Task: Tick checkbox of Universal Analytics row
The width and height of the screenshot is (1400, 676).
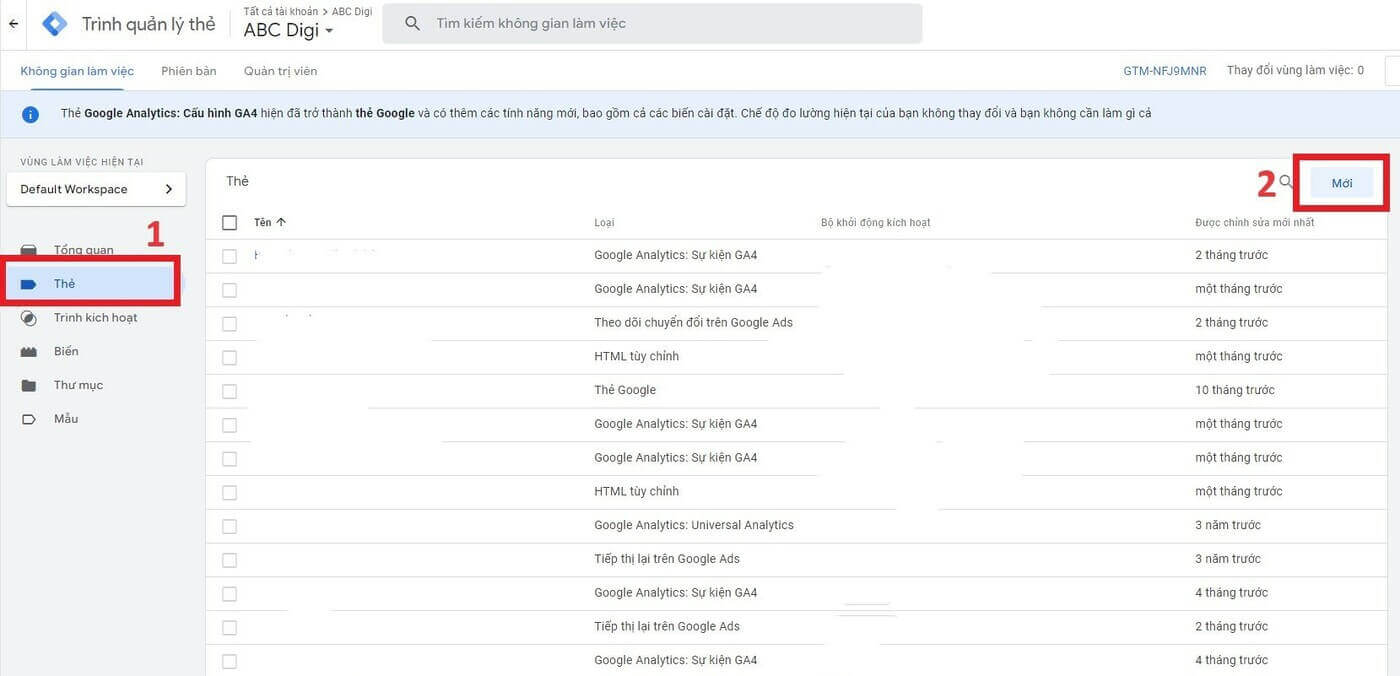Action: 230,526
